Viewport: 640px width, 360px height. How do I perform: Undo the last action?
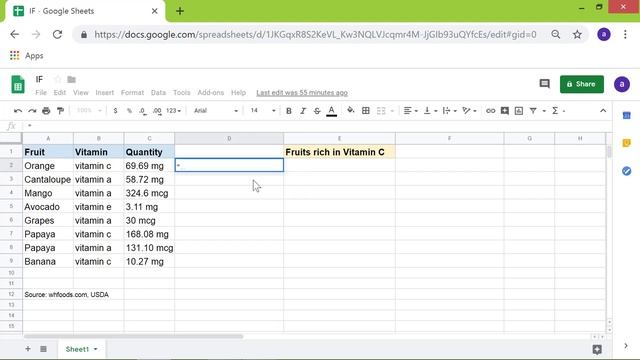tap(18, 111)
